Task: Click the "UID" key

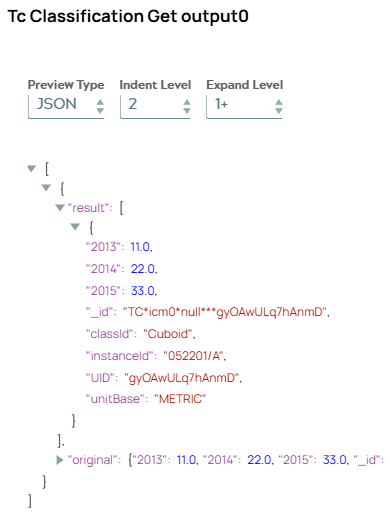Action: (x=100, y=378)
